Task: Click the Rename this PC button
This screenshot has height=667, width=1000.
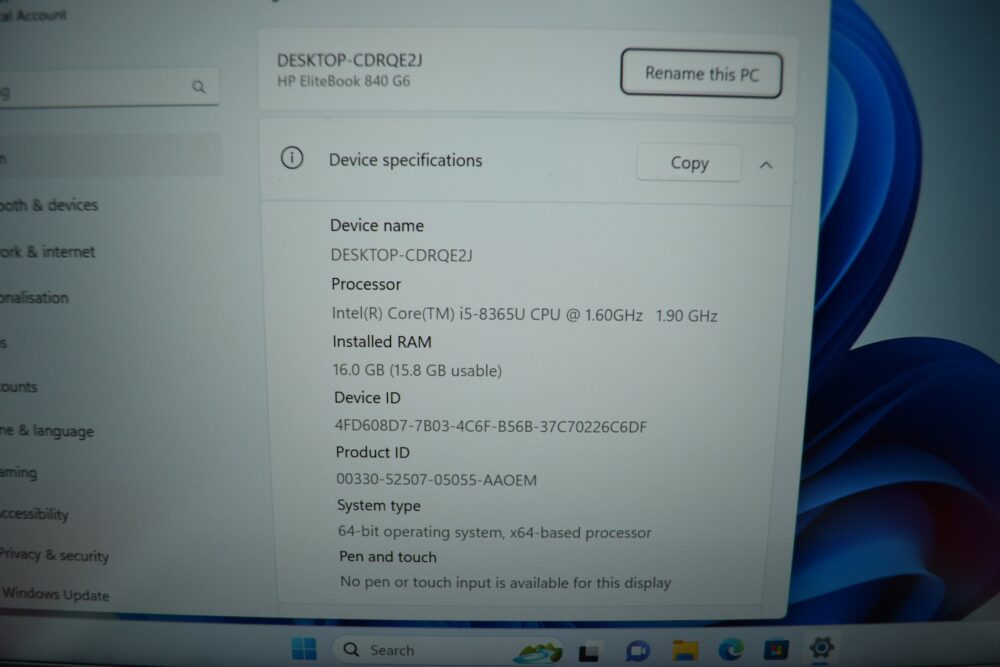Action: (x=701, y=73)
